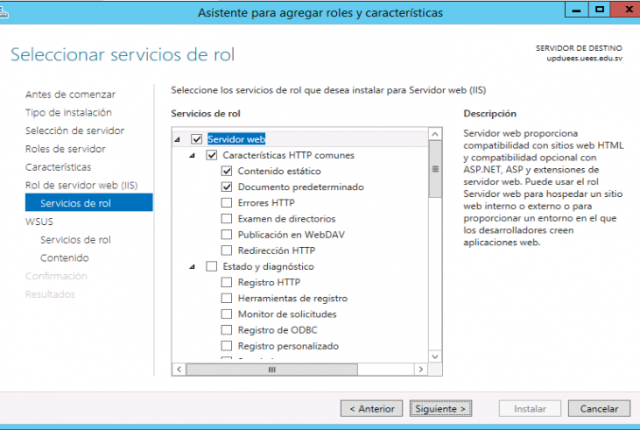
Task: Open Características step
Action: [x=58, y=167]
